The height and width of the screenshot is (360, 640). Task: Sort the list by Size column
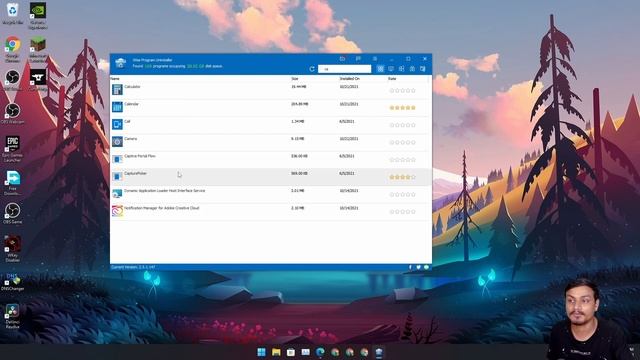click(295, 78)
